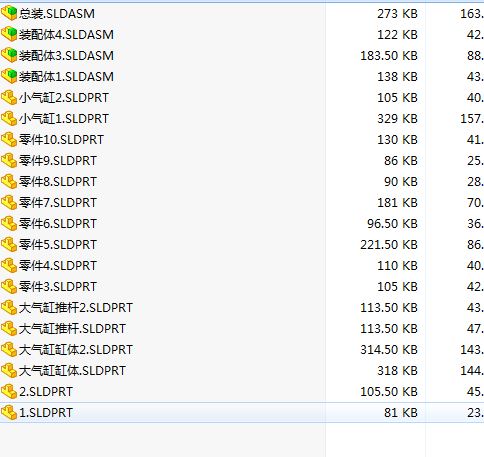Select the file name 零件8.SLDPRT

[58, 182]
